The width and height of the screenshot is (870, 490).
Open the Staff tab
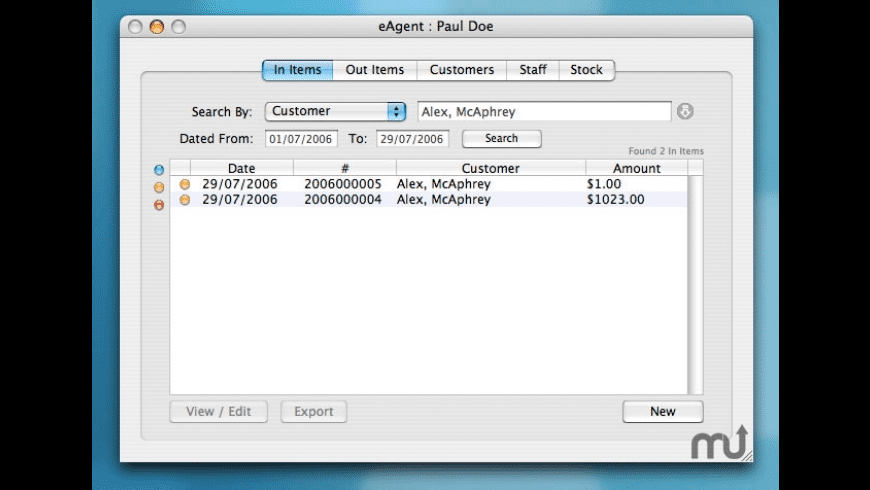click(x=533, y=70)
